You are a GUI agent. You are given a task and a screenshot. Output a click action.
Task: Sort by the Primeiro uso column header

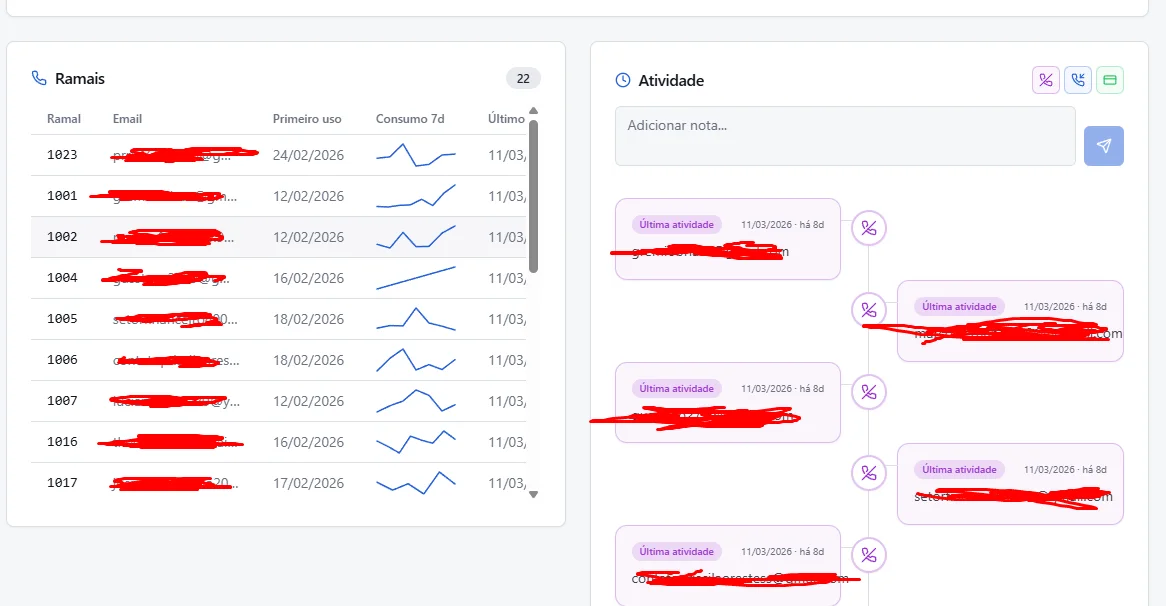[307, 119]
